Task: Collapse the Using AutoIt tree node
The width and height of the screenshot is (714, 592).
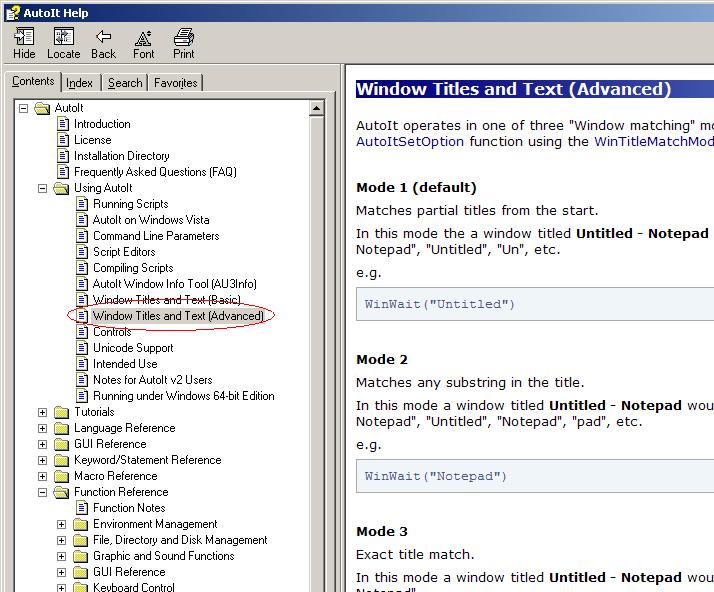Action: (x=42, y=188)
